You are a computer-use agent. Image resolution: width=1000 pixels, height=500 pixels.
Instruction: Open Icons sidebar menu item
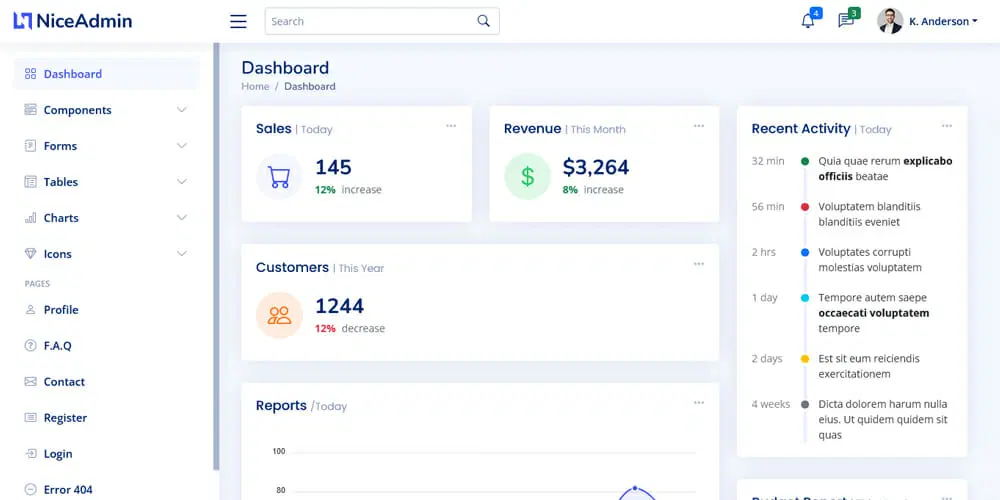click(x=106, y=254)
